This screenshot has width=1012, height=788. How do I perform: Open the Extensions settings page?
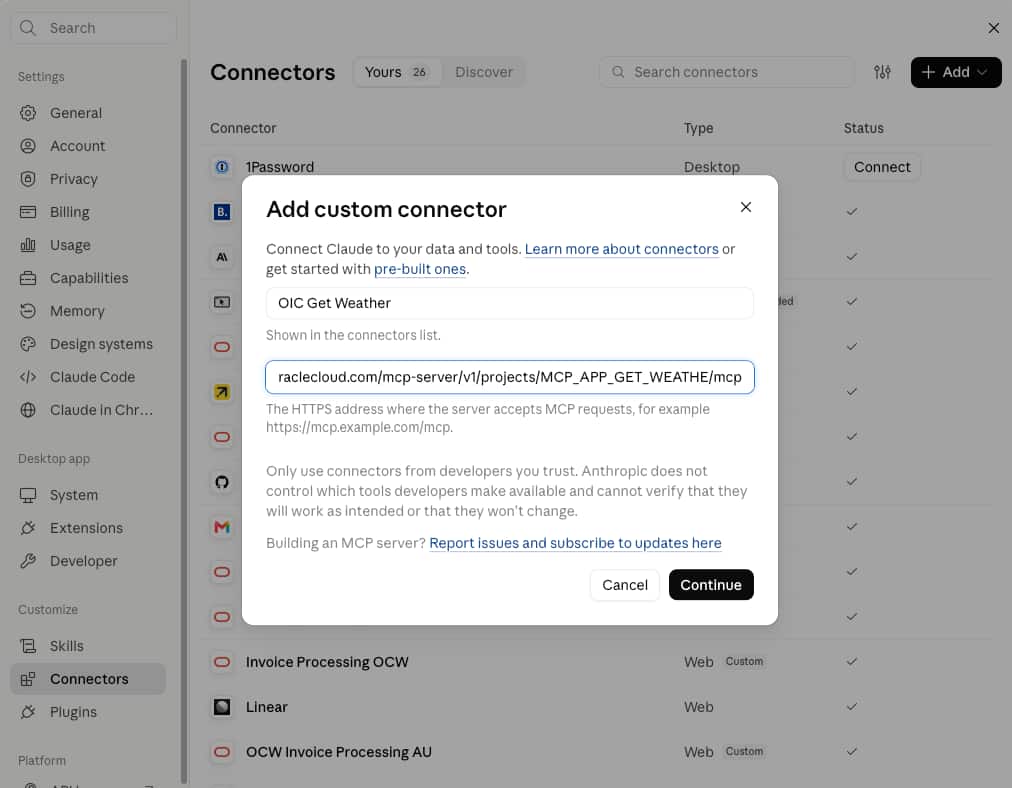(86, 528)
